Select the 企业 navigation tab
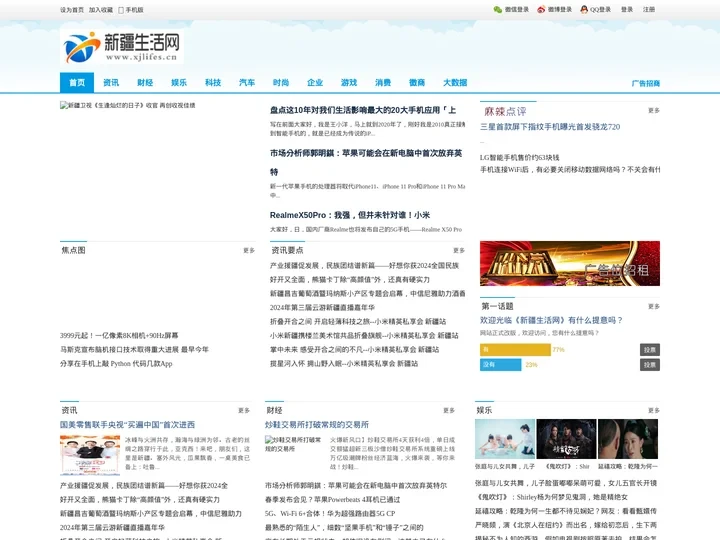Image resolution: width=720 pixels, height=540 pixels. tap(315, 83)
